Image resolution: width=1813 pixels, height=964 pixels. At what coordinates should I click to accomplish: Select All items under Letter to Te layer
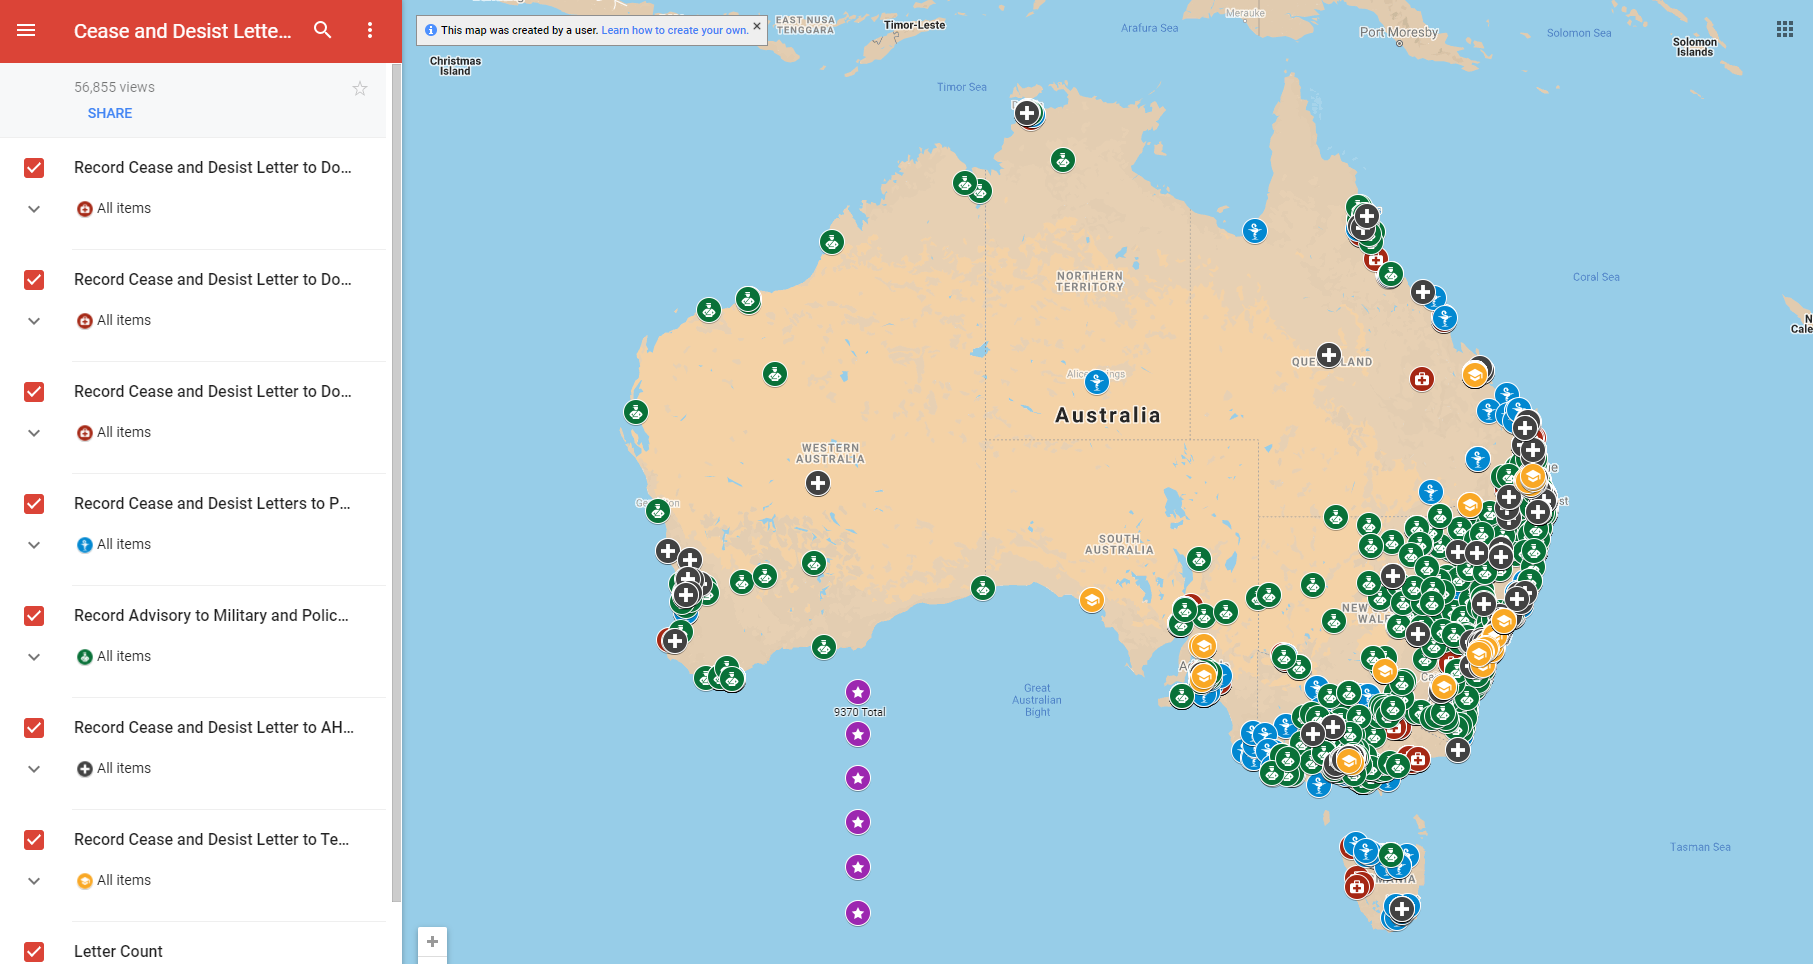pos(124,881)
